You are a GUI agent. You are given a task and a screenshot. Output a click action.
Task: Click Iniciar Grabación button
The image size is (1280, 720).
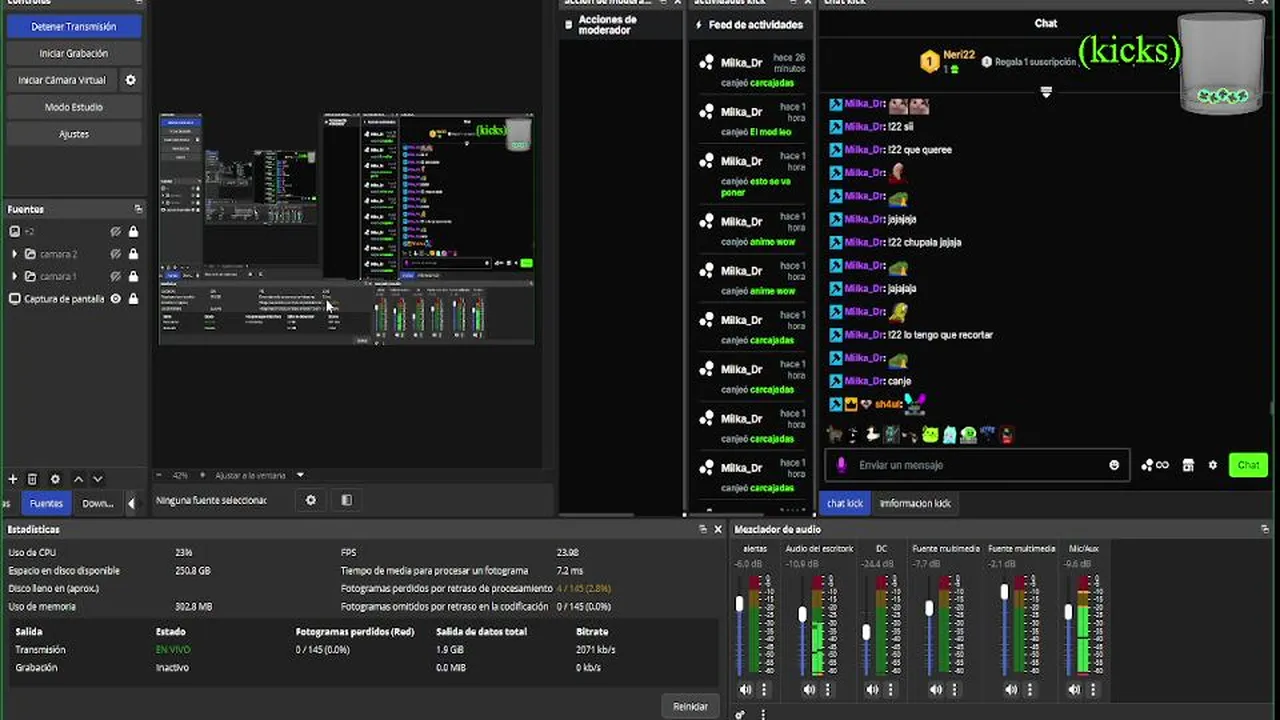74,53
